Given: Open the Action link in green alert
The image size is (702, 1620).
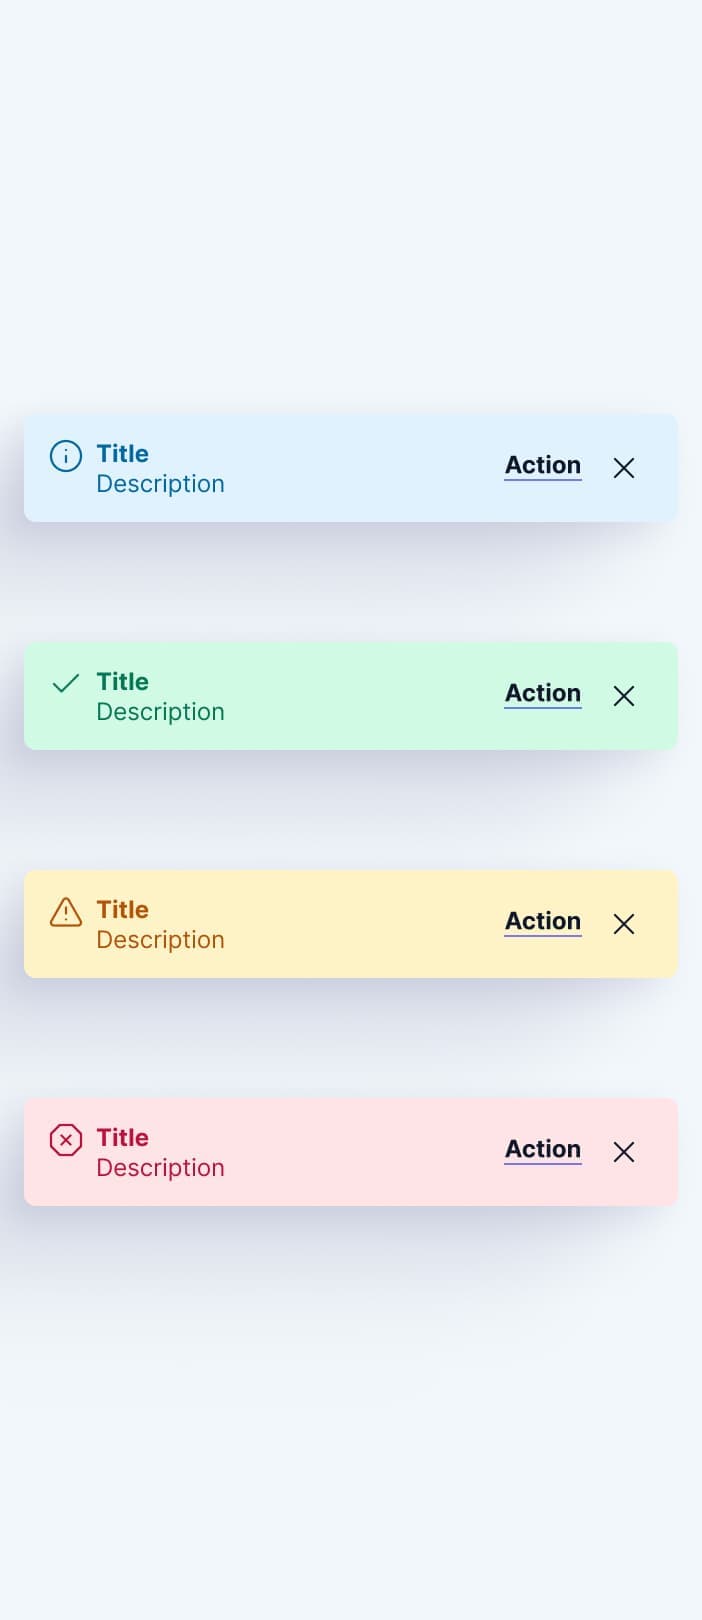Looking at the screenshot, I should click(x=543, y=694).
